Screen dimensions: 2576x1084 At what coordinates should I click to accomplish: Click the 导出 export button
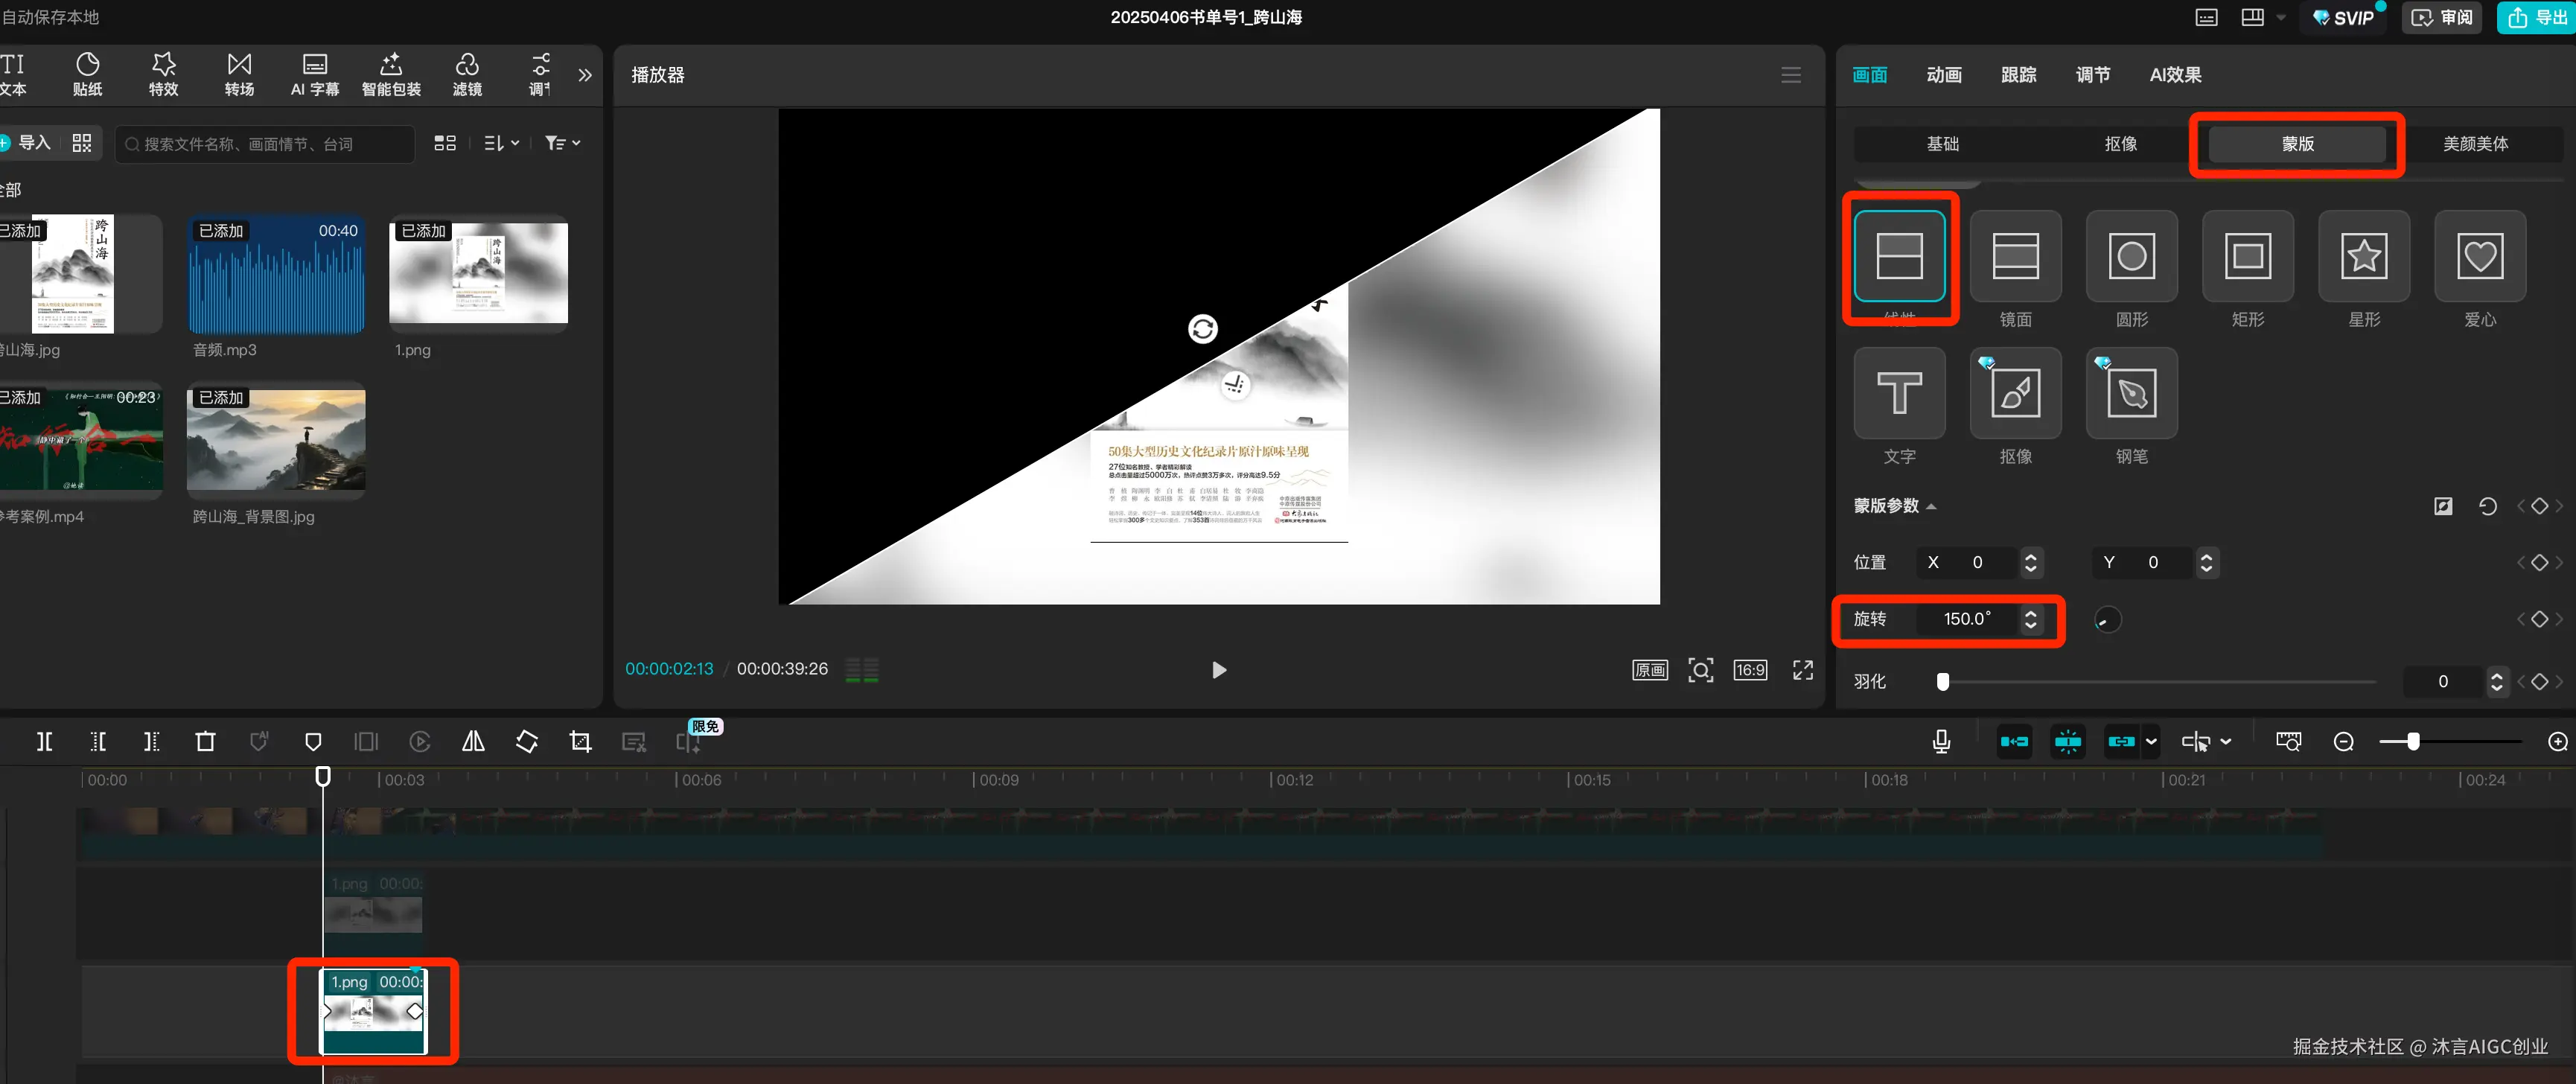click(x=2536, y=18)
